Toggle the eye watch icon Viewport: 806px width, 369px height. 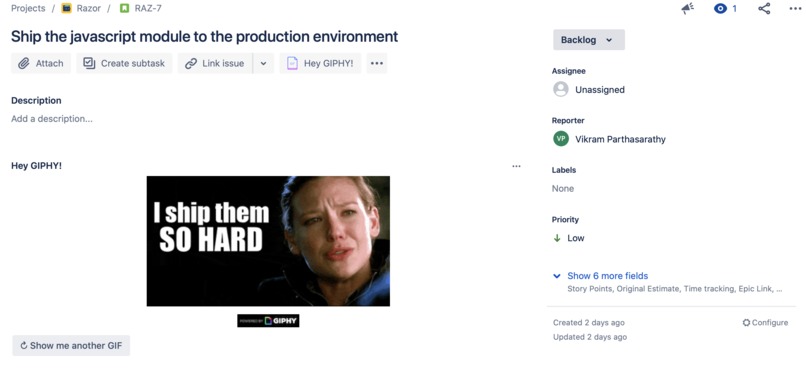click(x=720, y=8)
